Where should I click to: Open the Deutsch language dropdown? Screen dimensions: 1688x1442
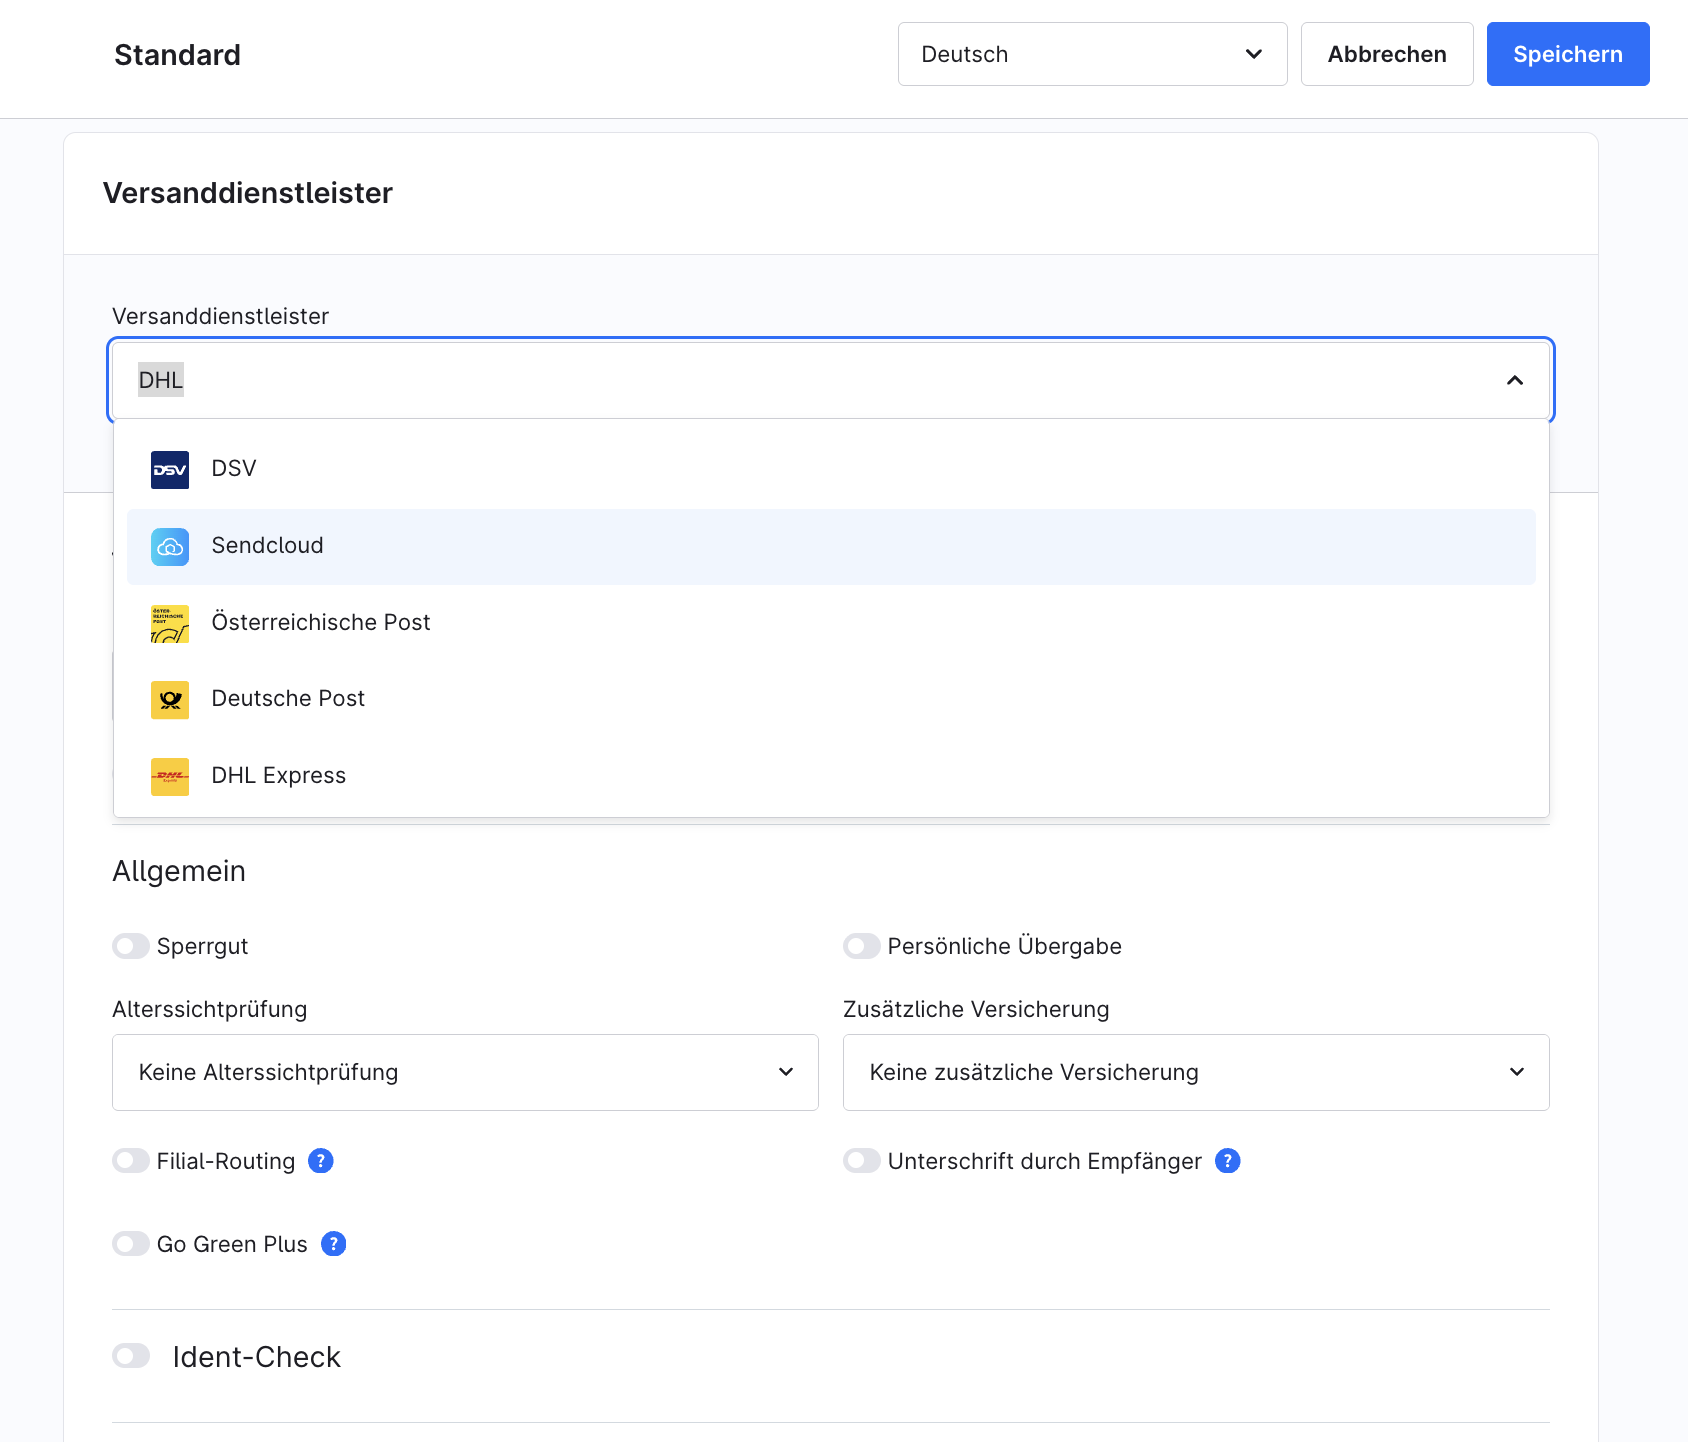(1092, 54)
